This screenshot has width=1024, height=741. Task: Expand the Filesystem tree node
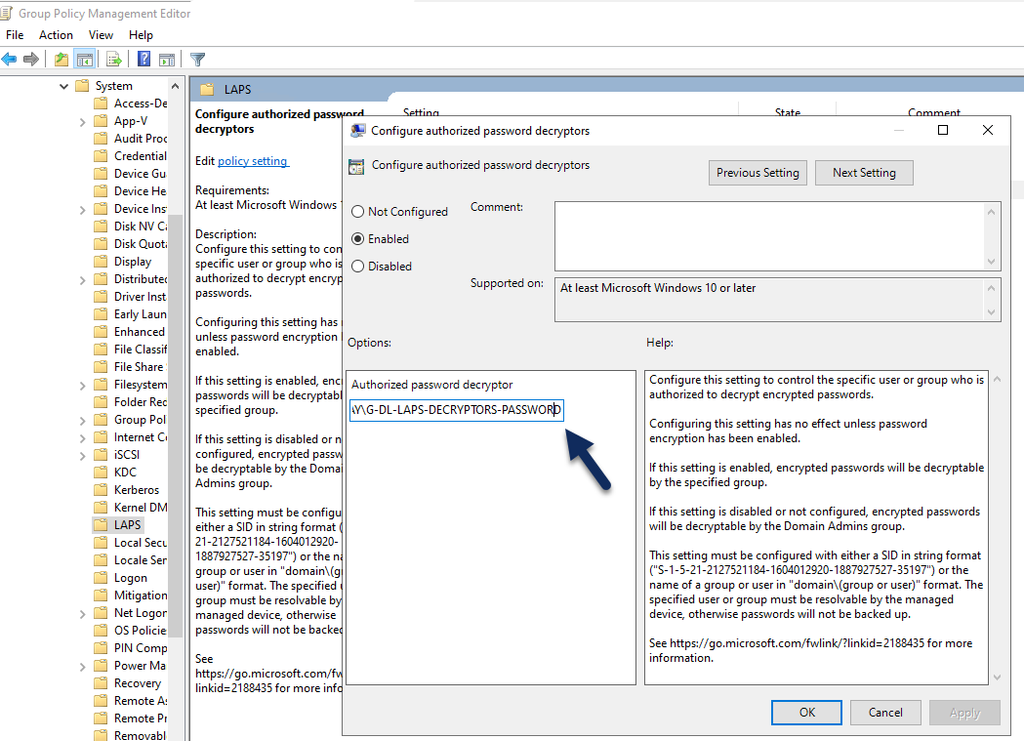pos(82,385)
